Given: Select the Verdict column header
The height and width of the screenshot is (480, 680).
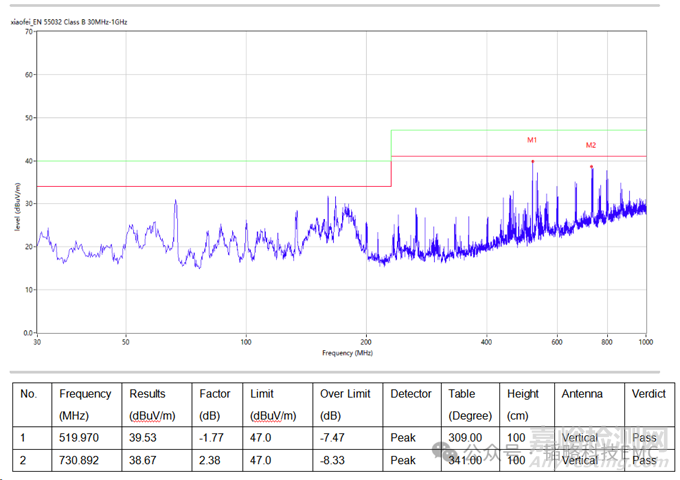Looking at the screenshot, I should [648, 394].
